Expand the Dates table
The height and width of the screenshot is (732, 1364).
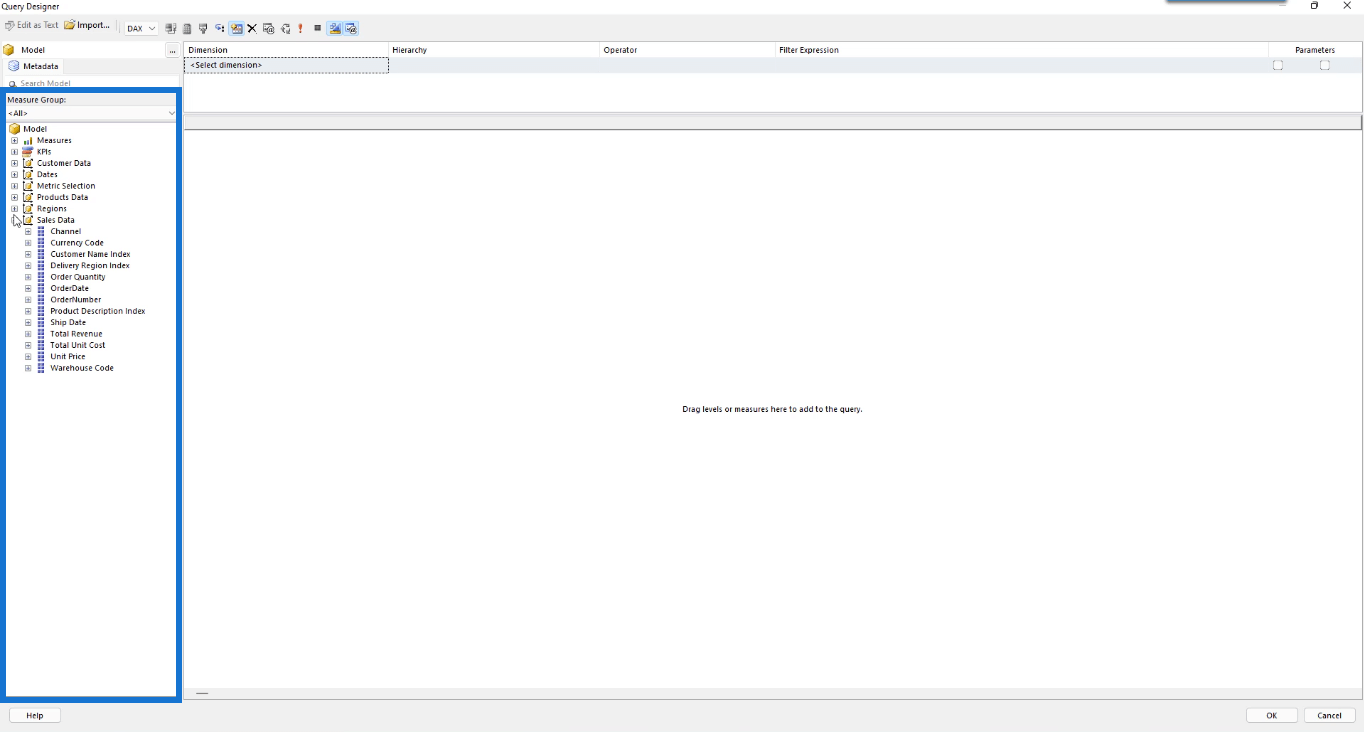point(14,174)
